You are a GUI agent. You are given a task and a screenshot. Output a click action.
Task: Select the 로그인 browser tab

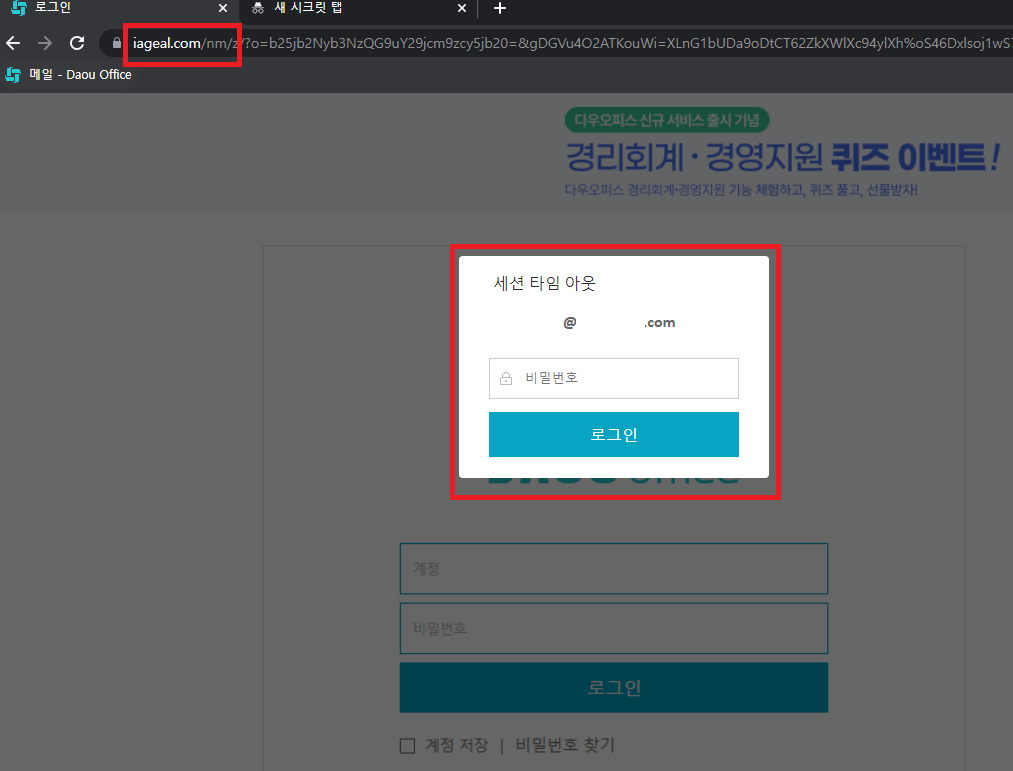(x=110, y=8)
